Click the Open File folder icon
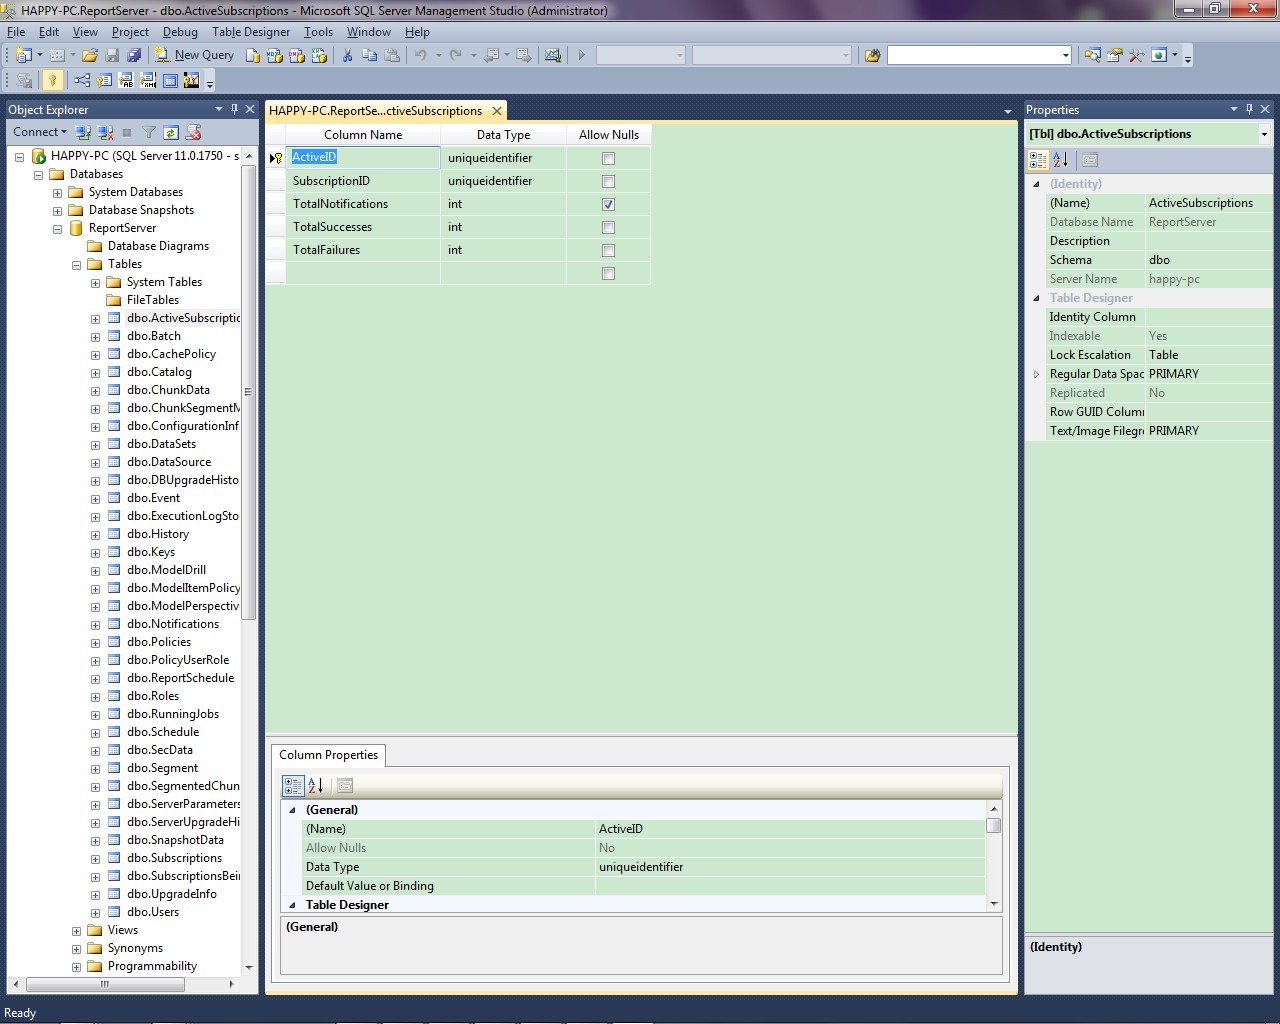Image resolution: width=1280 pixels, height=1024 pixels. 90,56
